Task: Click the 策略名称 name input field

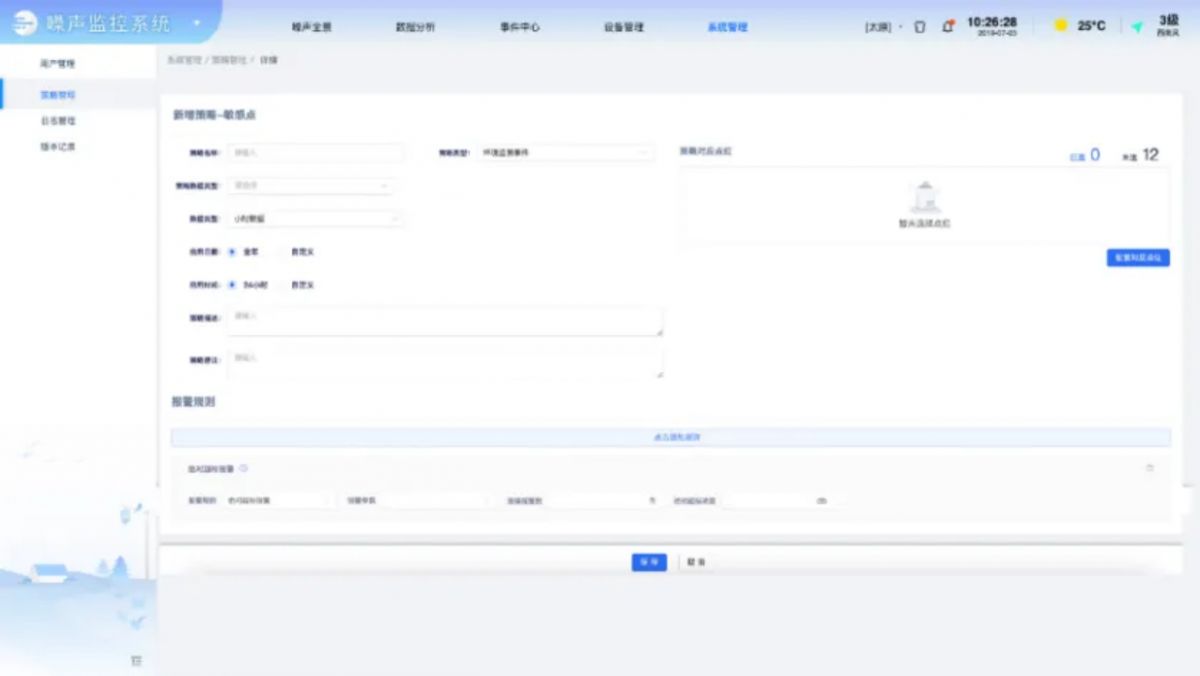Action: pos(315,153)
